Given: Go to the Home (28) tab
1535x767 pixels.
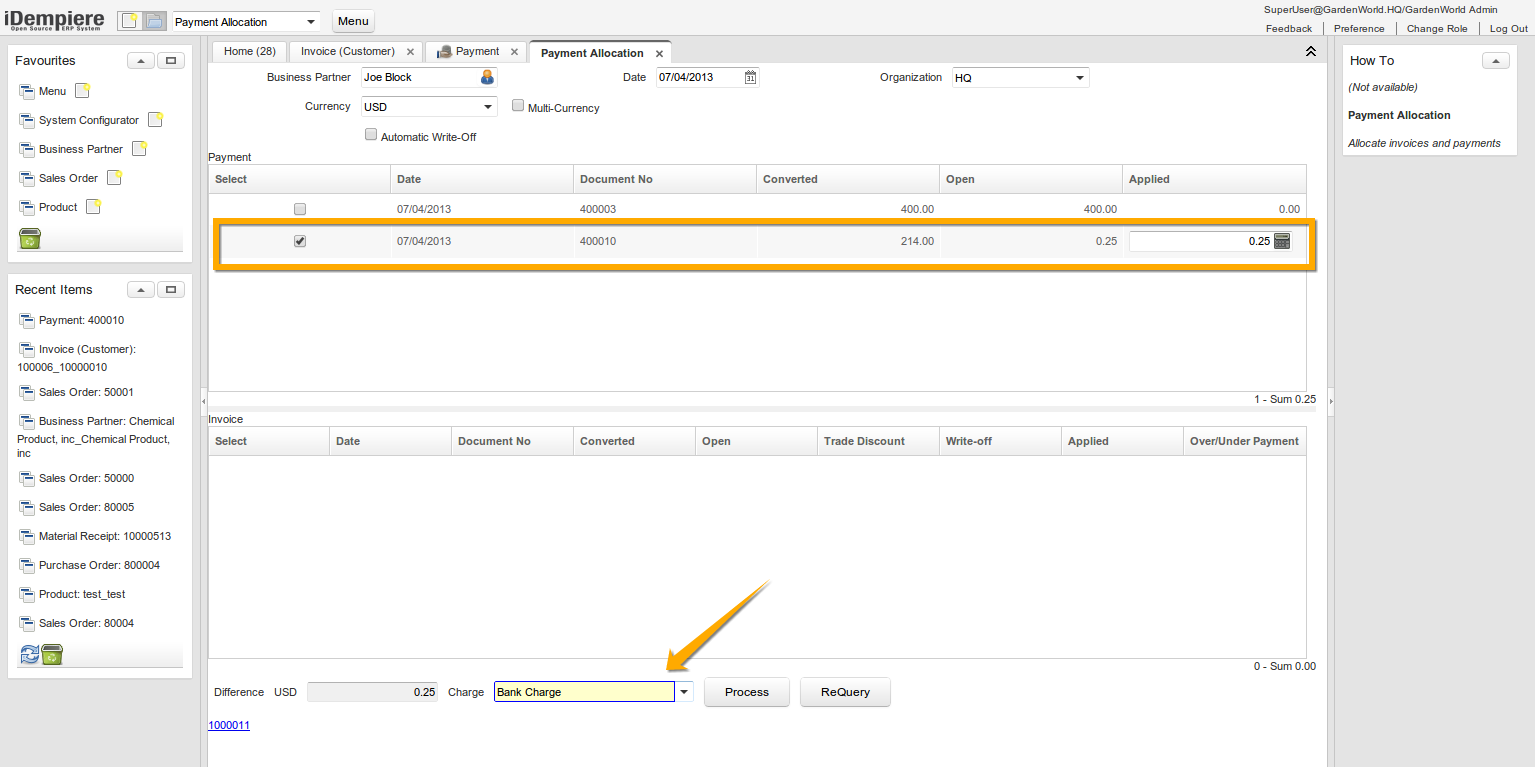Looking at the screenshot, I should [x=249, y=51].
